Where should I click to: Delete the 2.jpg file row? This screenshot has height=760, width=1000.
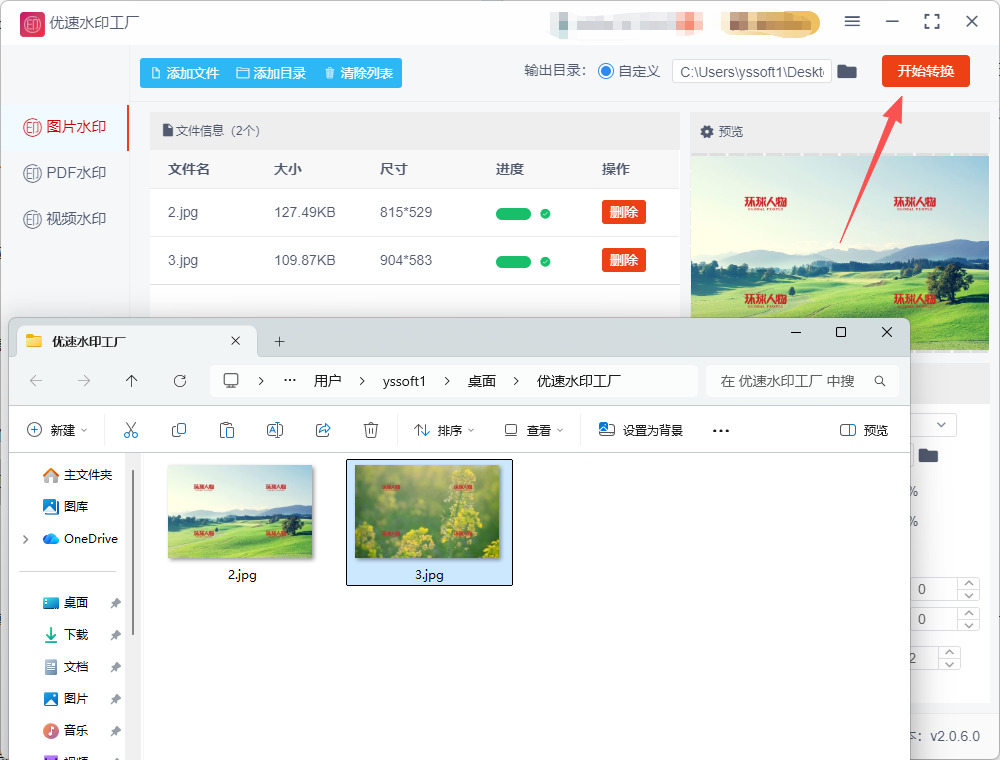pos(623,212)
